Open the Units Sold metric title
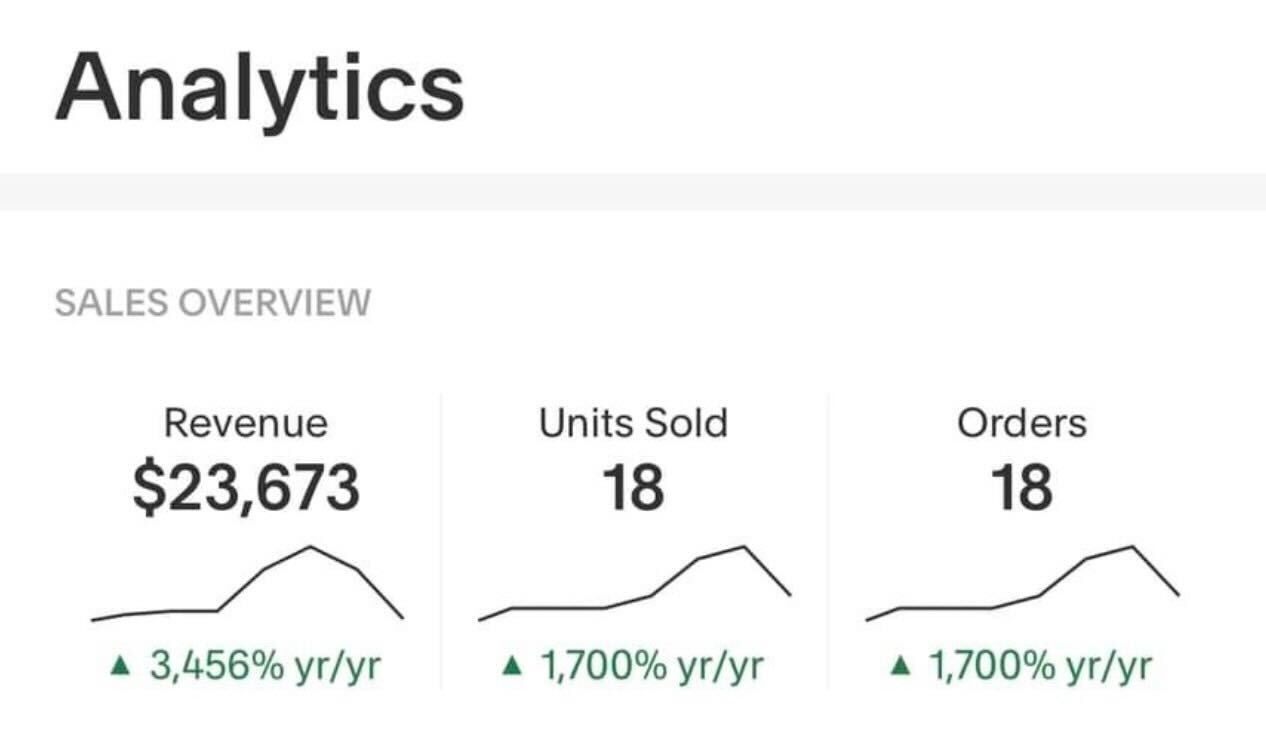The height and width of the screenshot is (750, 1266). pyautogui.click(x=634, y=423)
